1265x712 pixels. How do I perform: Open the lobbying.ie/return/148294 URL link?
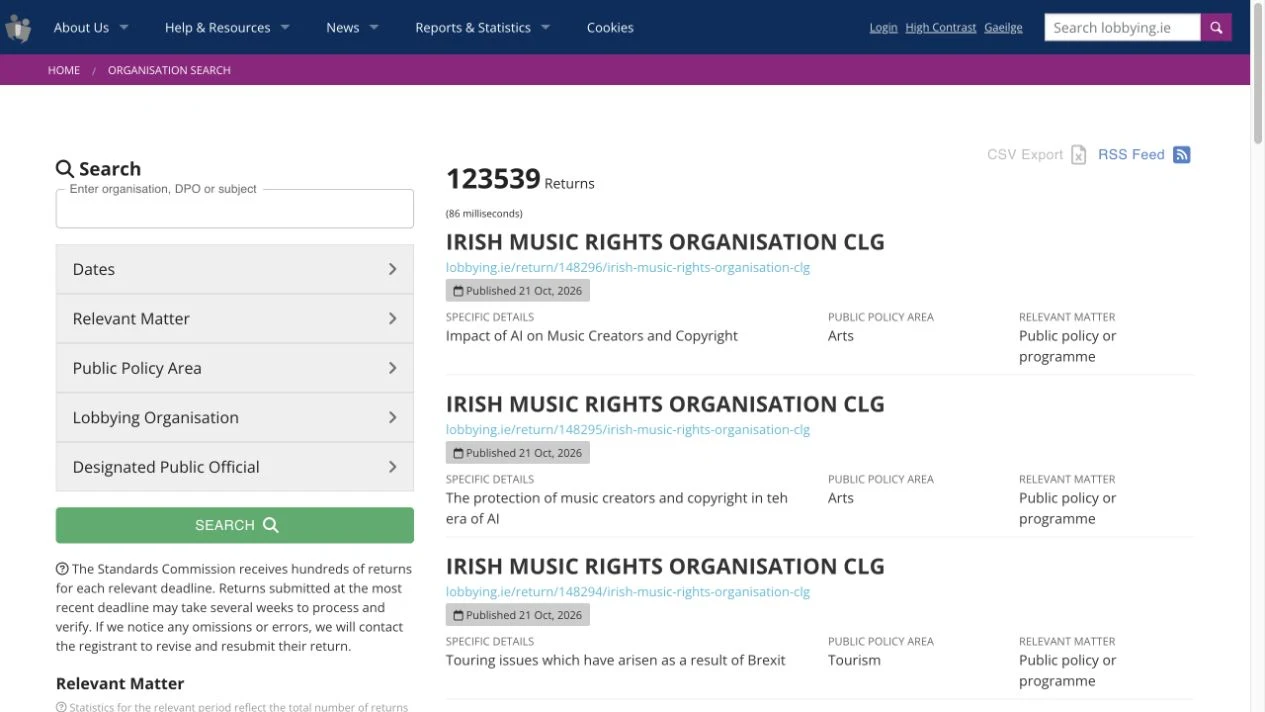tap(628, 592)
